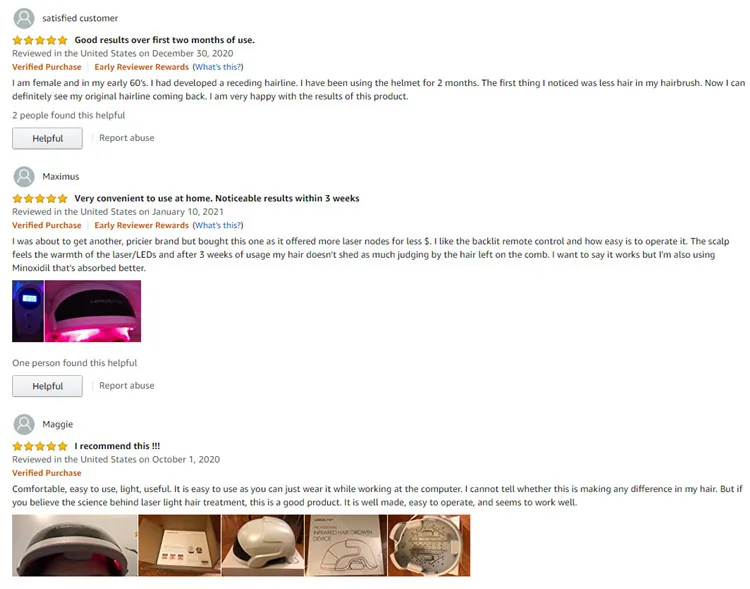Report abuse on Maximus's review
Viewport: 750px width, 589px height.
pos(127,386)
